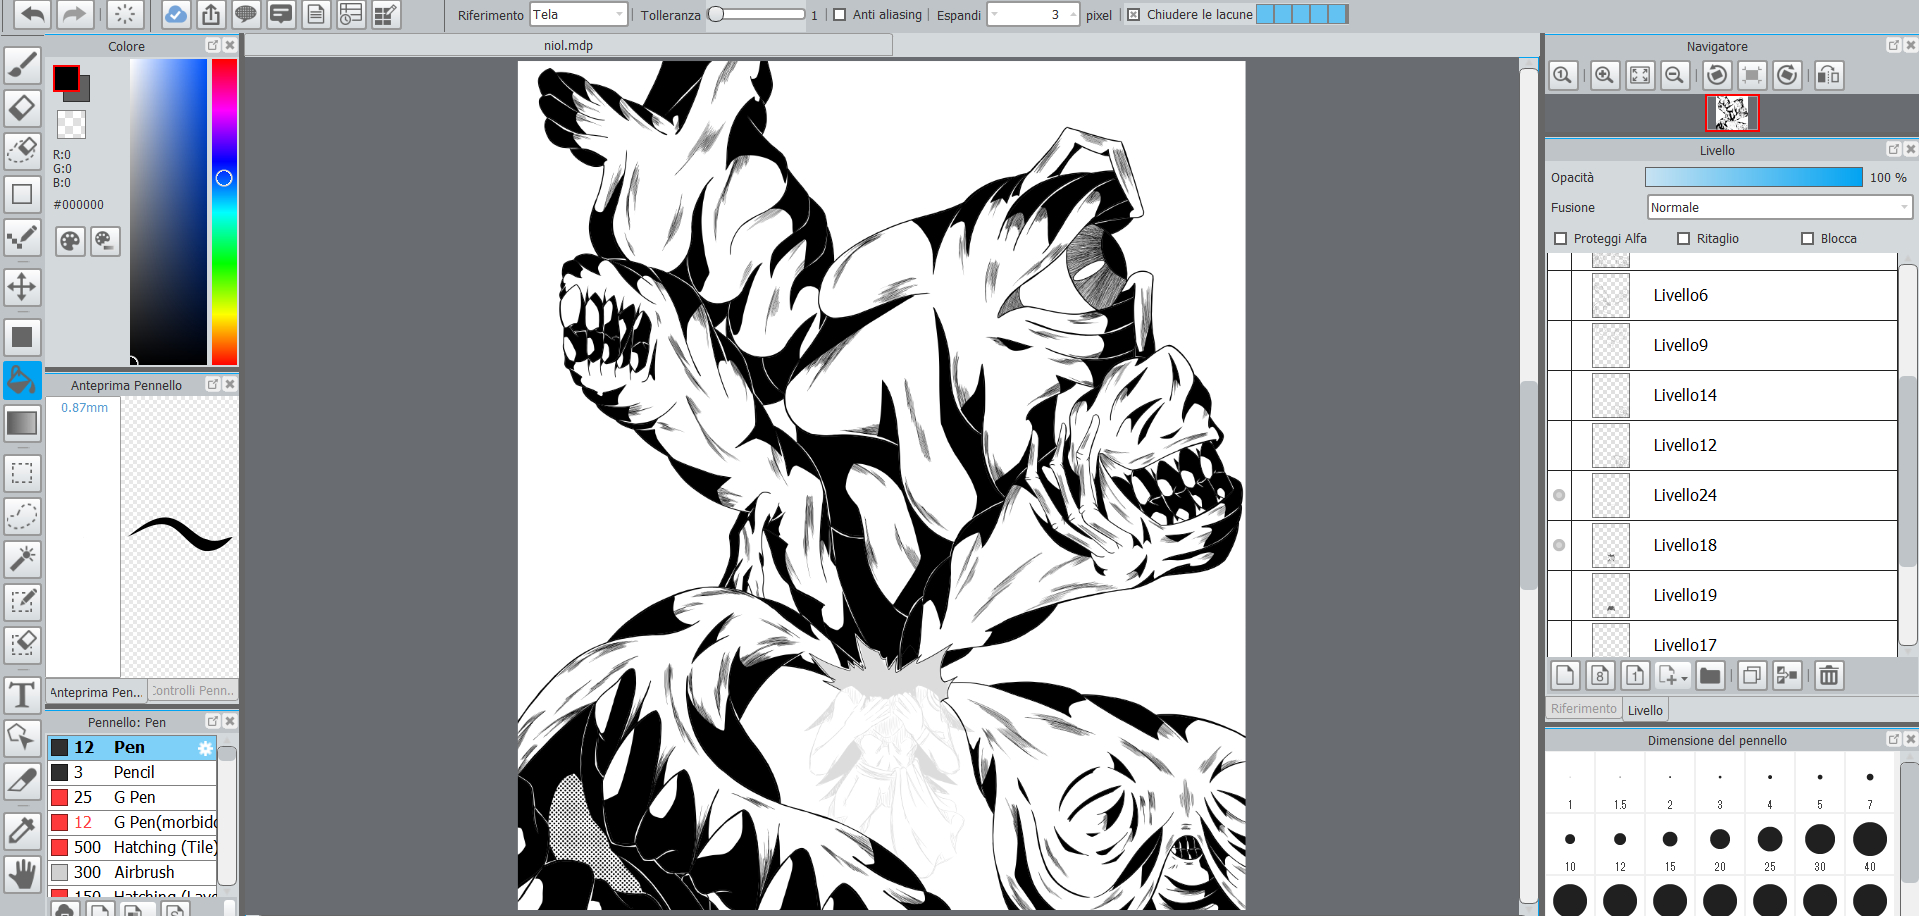Open the add layer dropdown arrow
Viewport: 1919px width, 916px height.
tap(1684, 678)
